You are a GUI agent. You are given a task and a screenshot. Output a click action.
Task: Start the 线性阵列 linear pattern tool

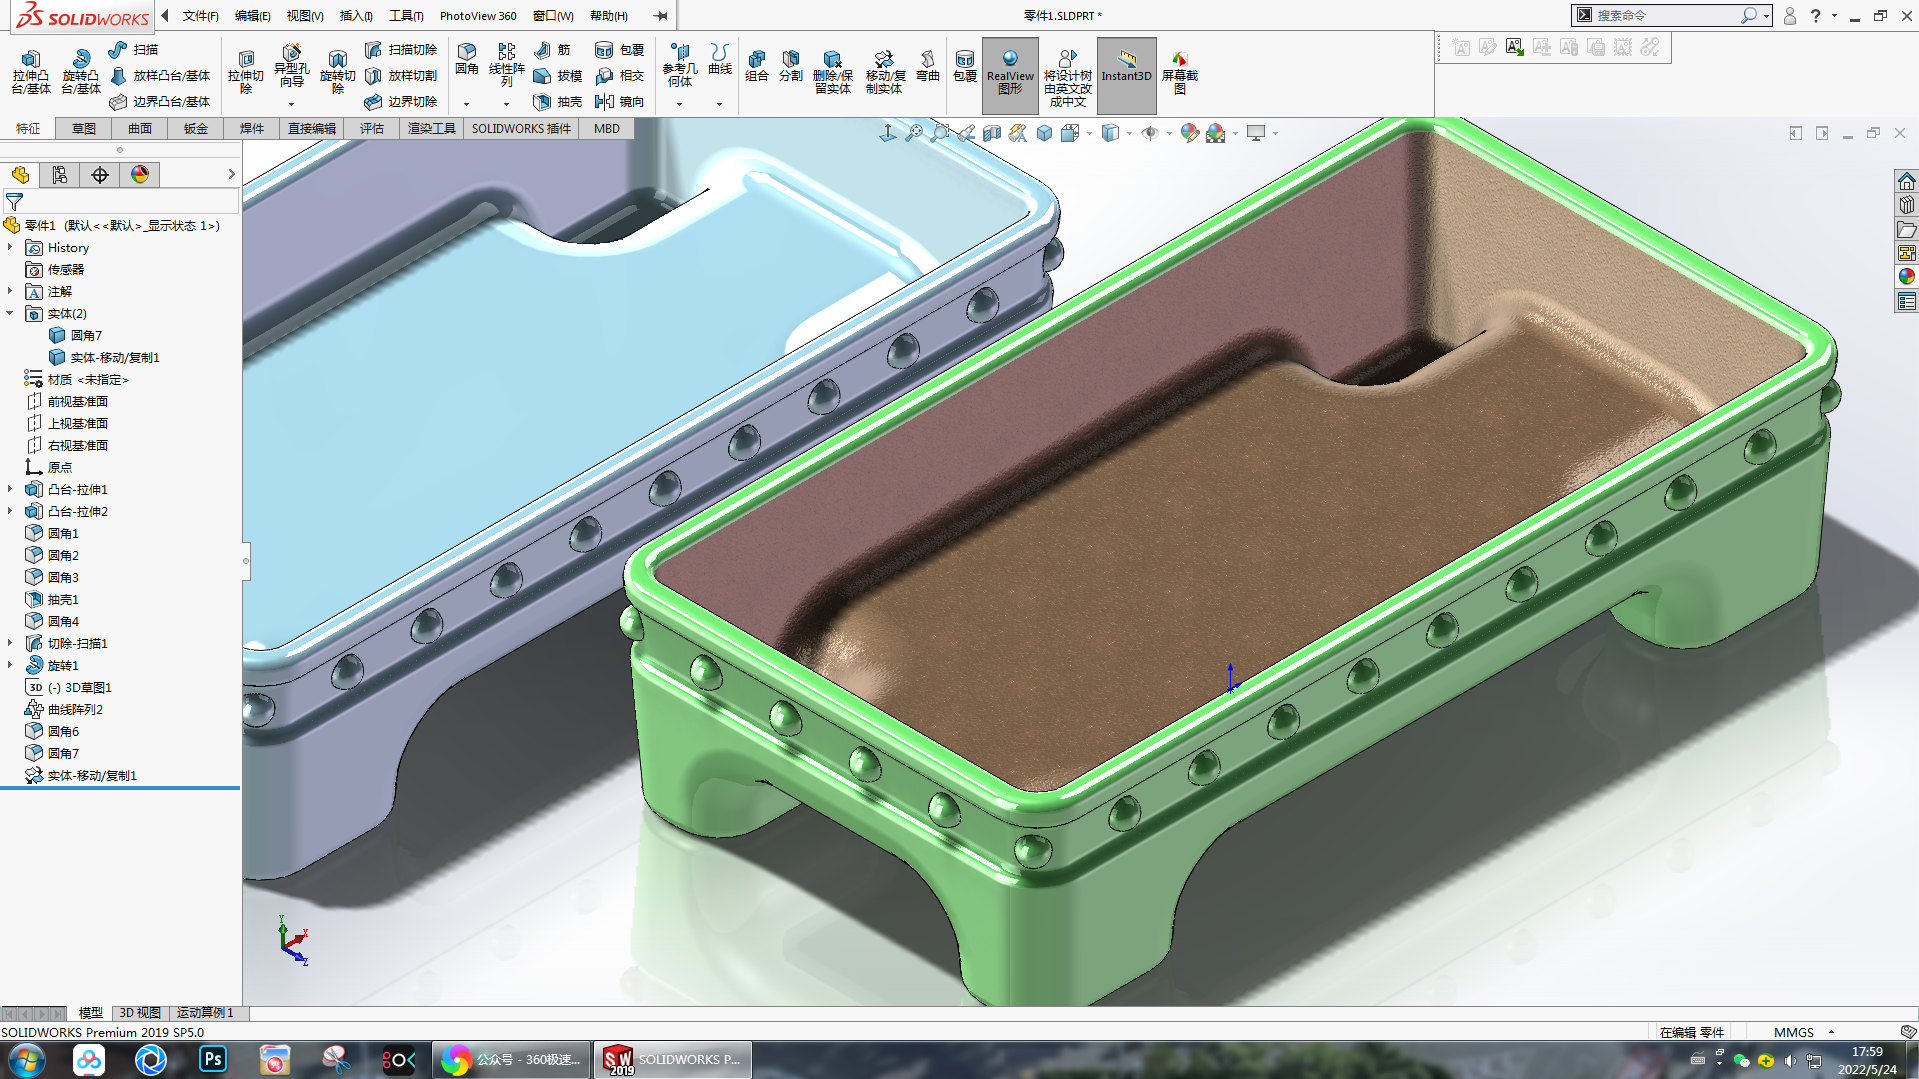[x=507, y=66]
